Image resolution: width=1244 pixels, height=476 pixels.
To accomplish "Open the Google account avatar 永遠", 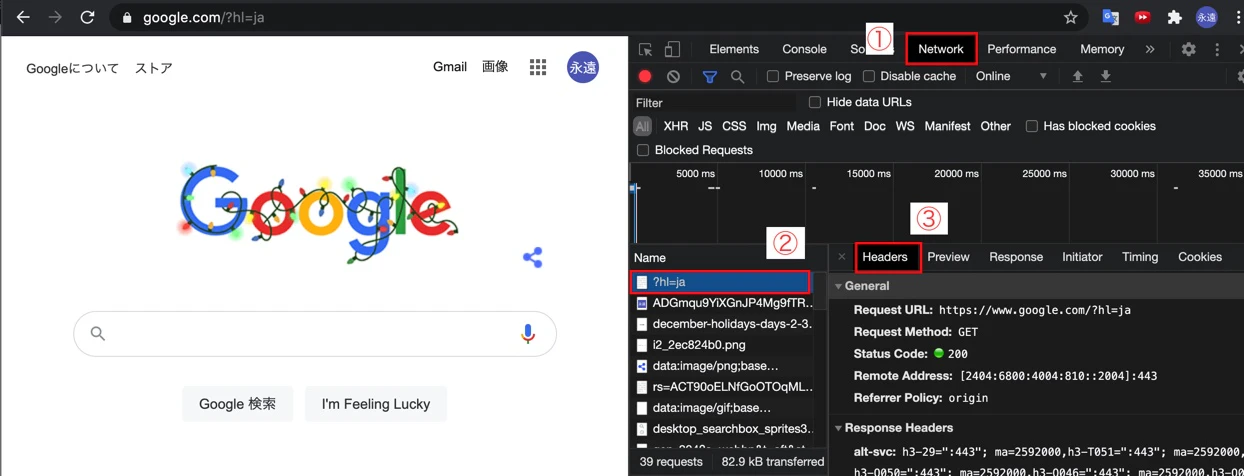I will [583, 67].
